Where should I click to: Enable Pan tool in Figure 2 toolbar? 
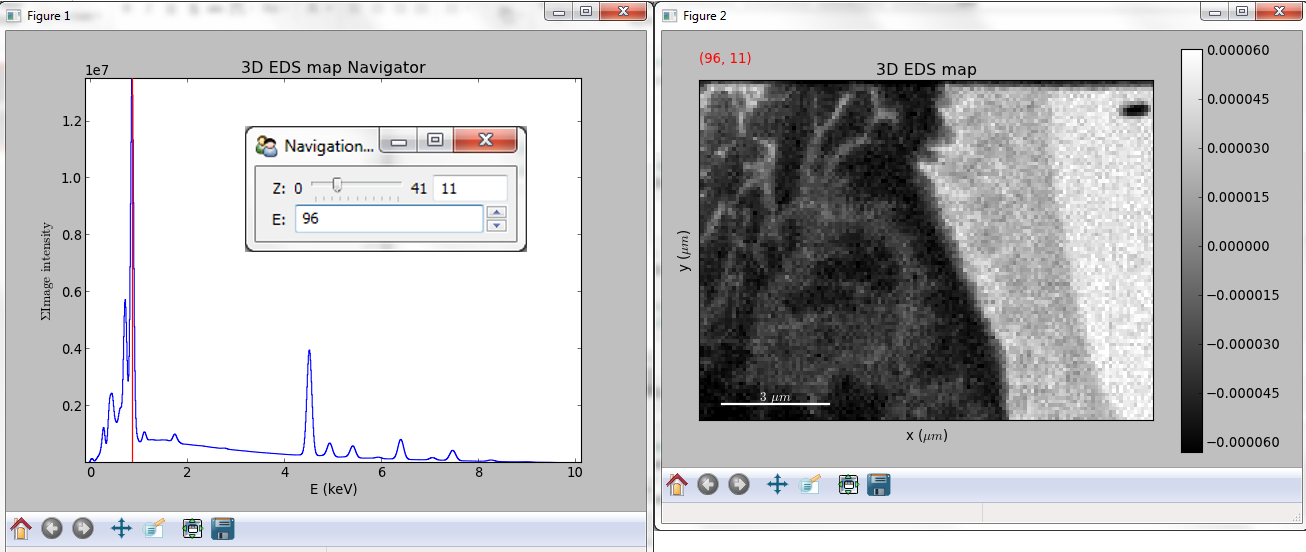777,485
